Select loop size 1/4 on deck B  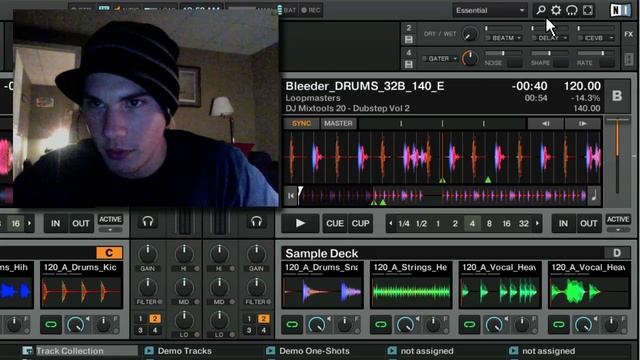point(404,224)
